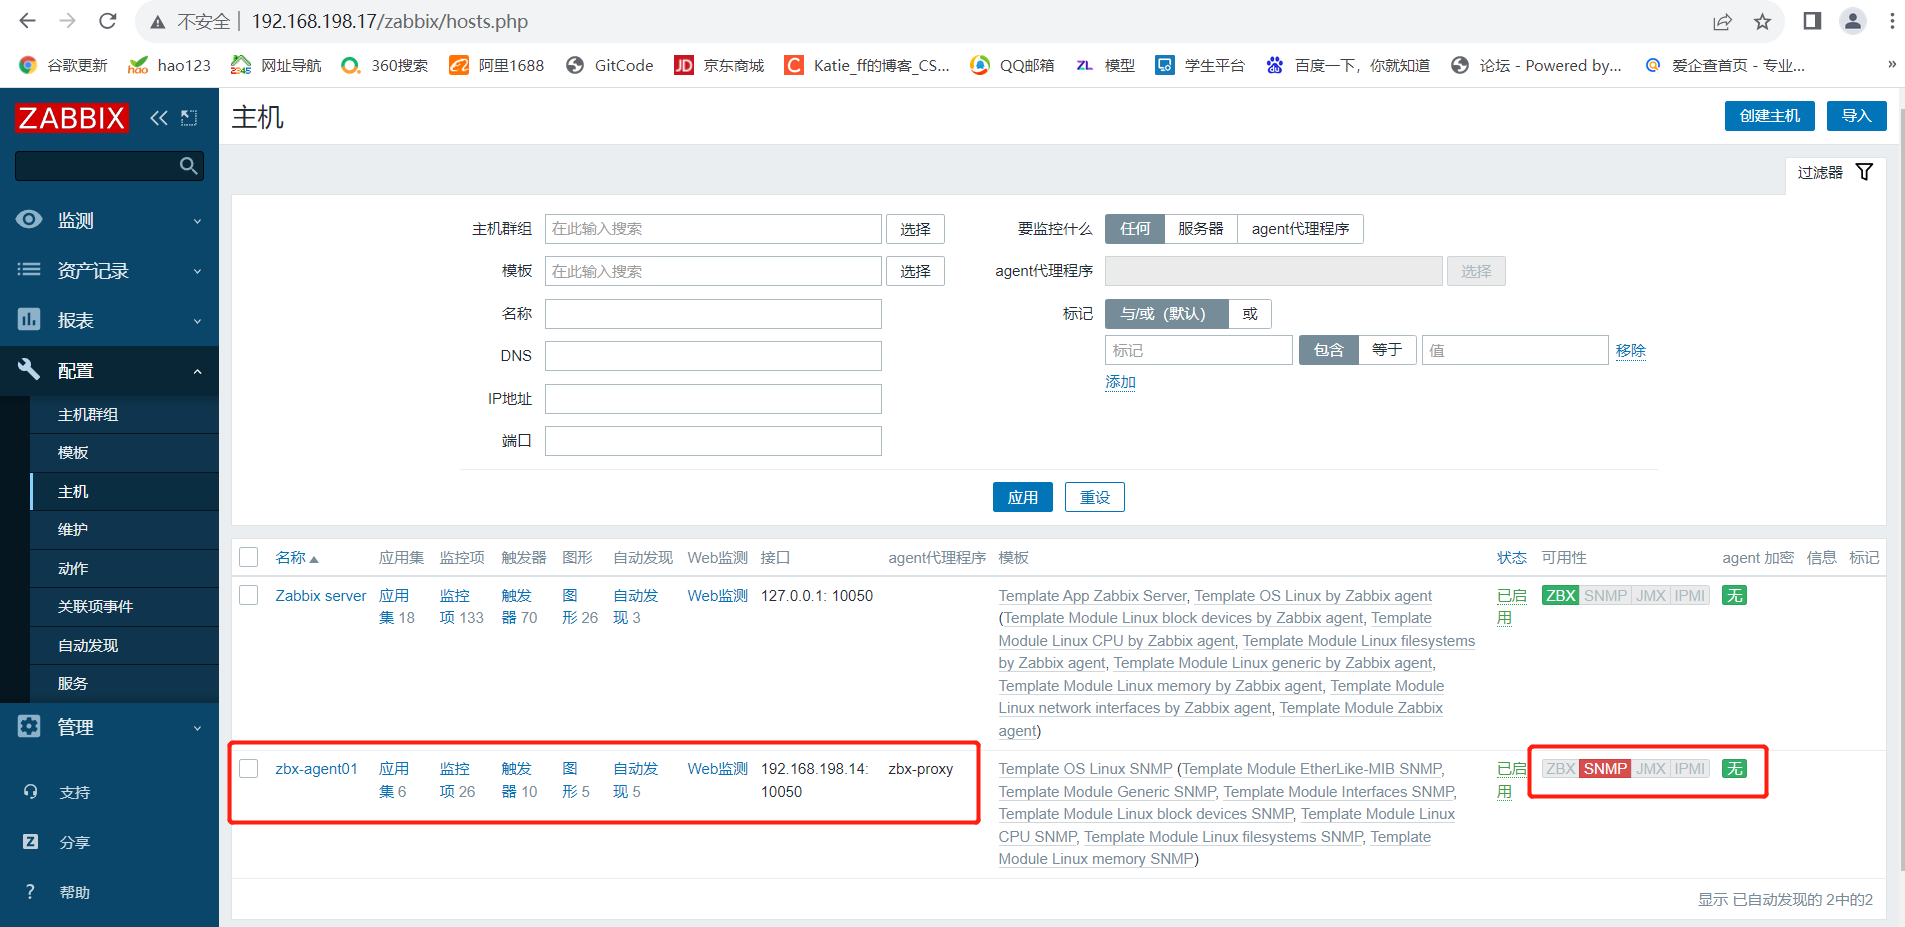Choose 等于 tag operator

(1387, 350)
